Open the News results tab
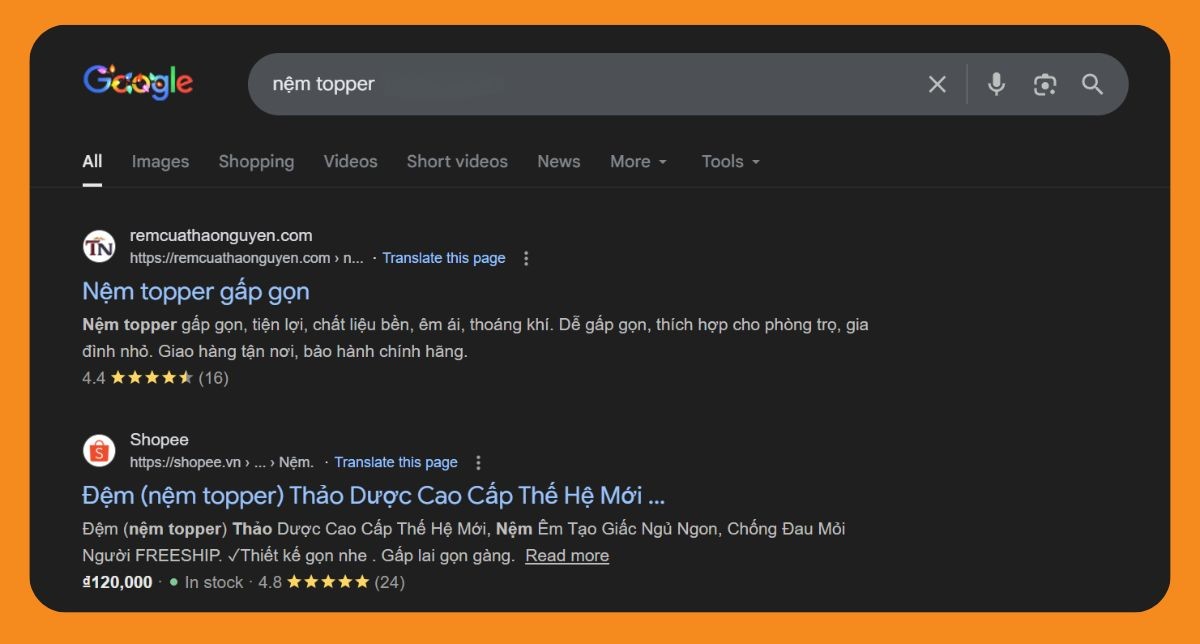This screenshot has width=1200, height=644. click(558, 161)
